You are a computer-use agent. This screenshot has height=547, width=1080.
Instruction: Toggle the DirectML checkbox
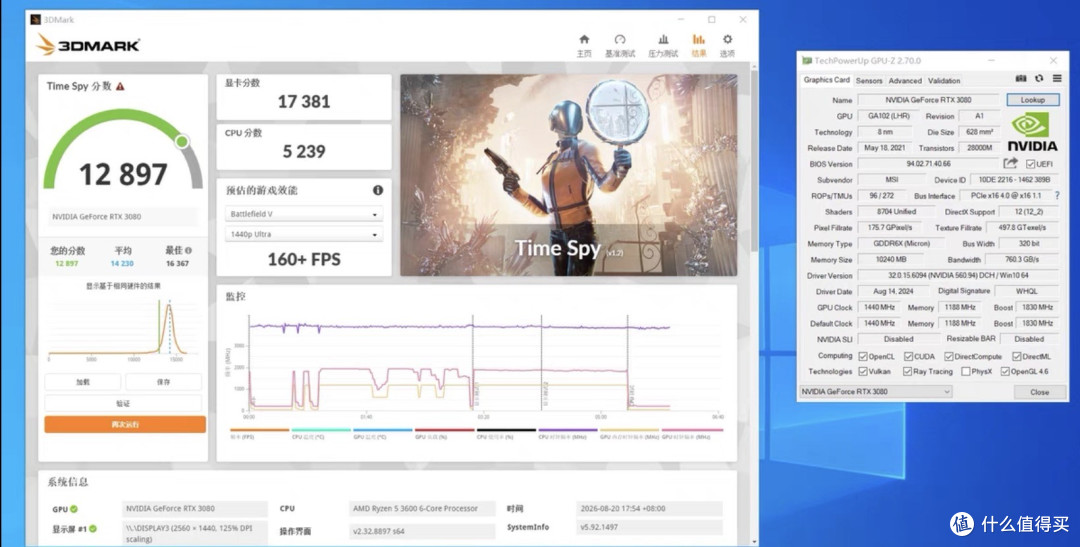coord(1017,356)
